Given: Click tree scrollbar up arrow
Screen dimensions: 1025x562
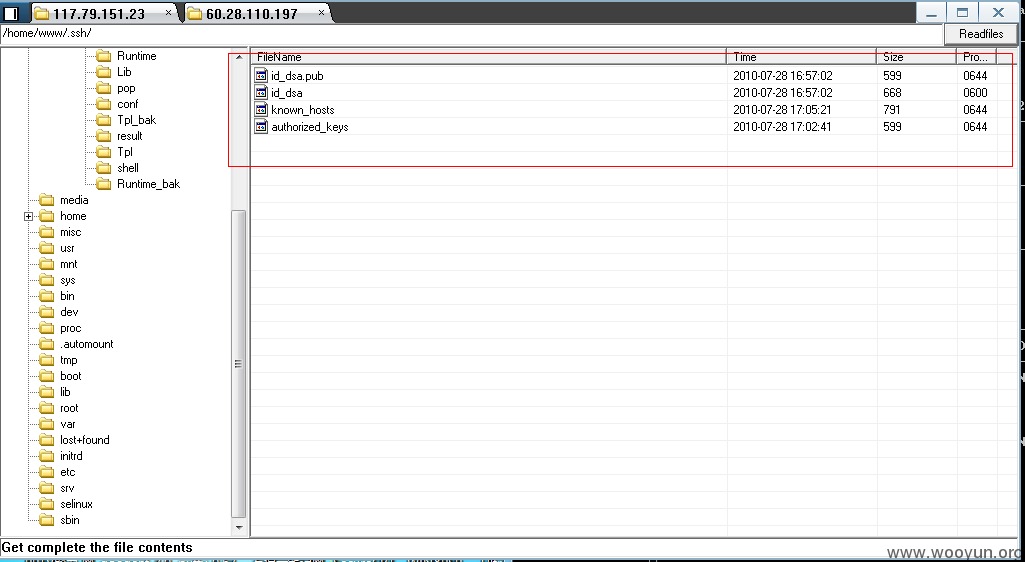Looking at the screenshot, I should (239, 58).
